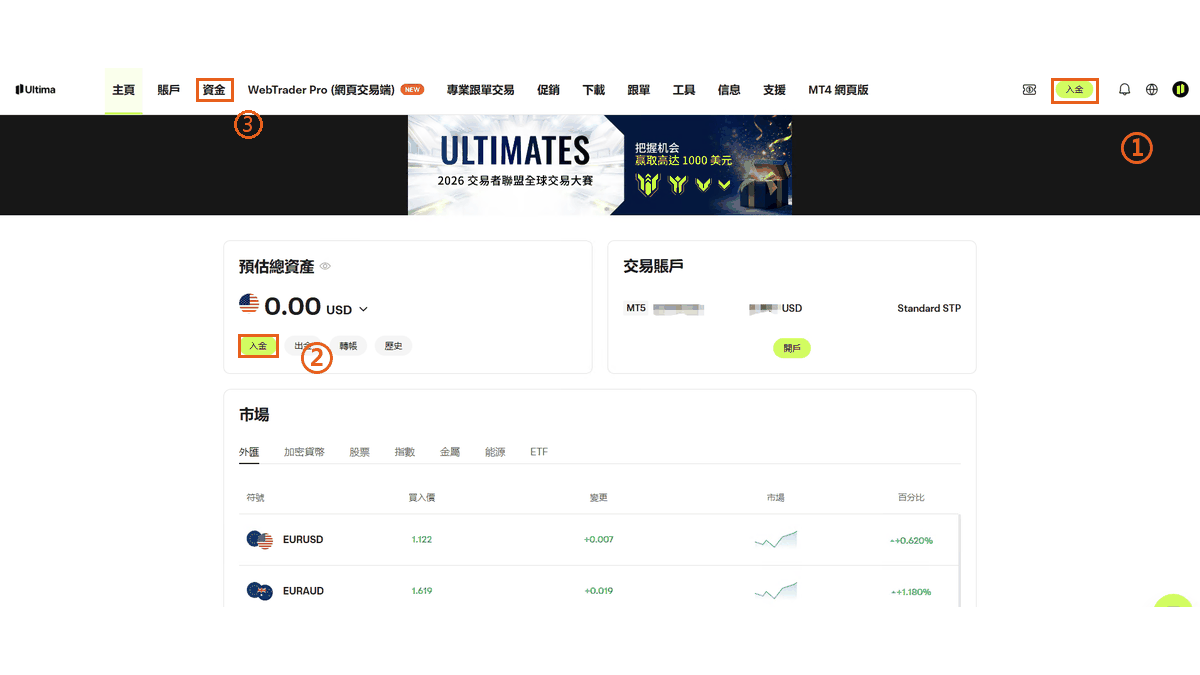Open the green chat bubble widget
This screenshot has width=1200, height=675.
point(1173,601)
